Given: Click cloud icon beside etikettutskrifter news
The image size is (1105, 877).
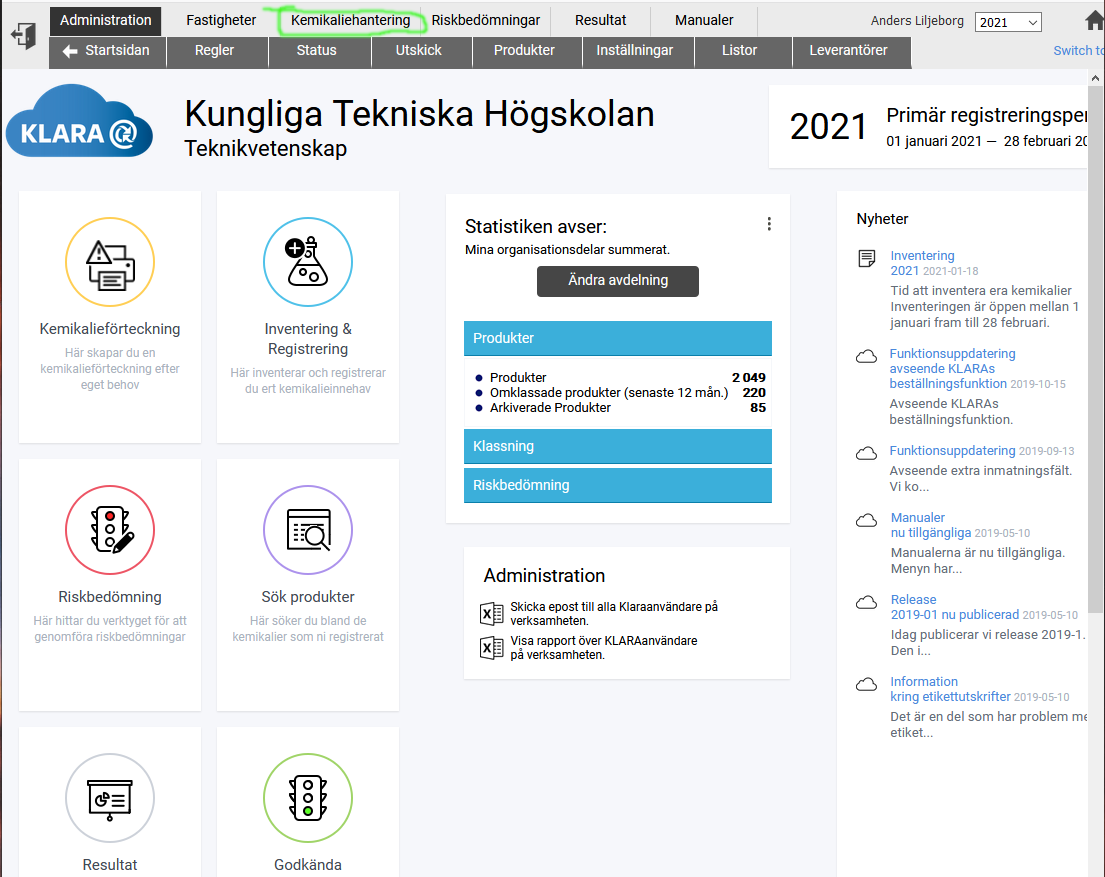Looking at the screenshot, I should (x=866, y=685).
